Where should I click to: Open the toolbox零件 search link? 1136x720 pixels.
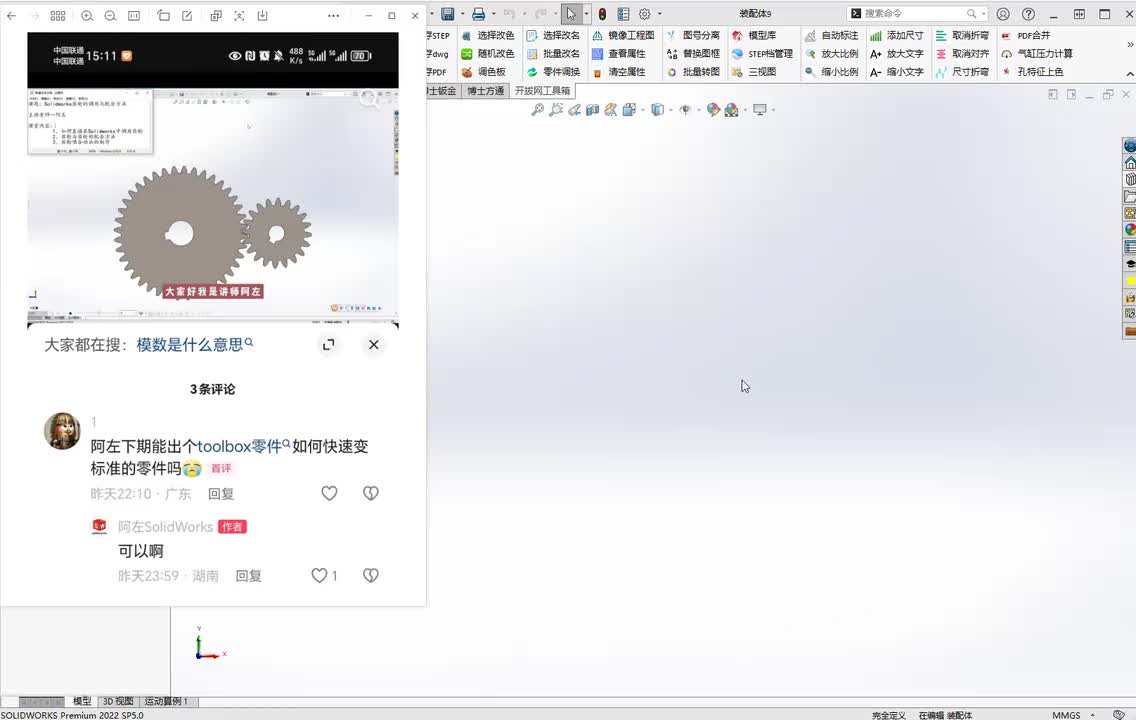243,446
